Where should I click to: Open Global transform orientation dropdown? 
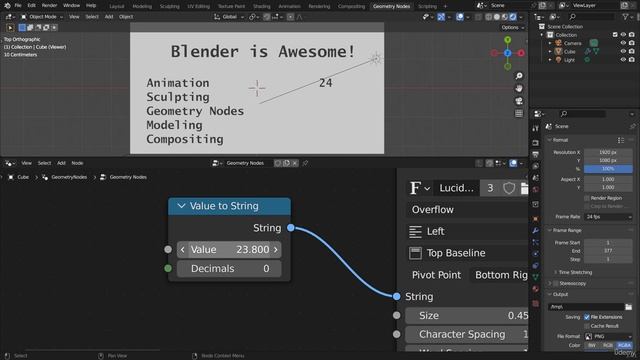pos(229,17)
